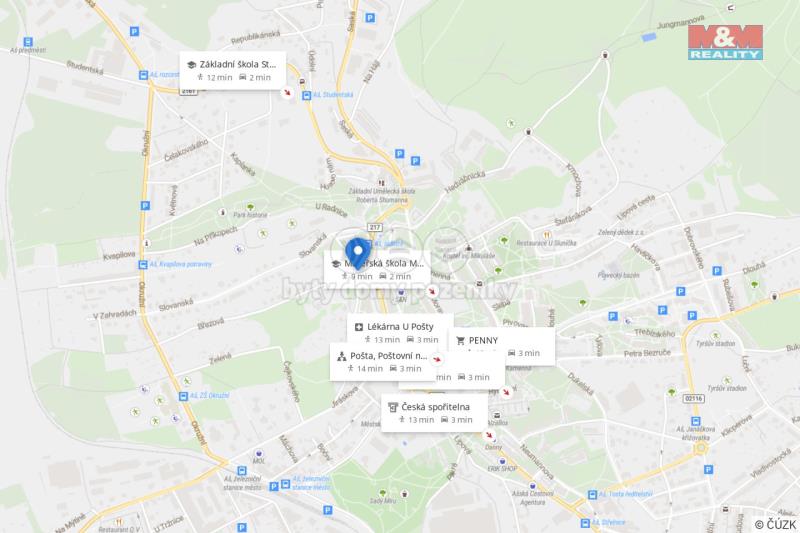Select the PENNY shop info card
This screenshot has height=533, width=800.
[502, 346]
